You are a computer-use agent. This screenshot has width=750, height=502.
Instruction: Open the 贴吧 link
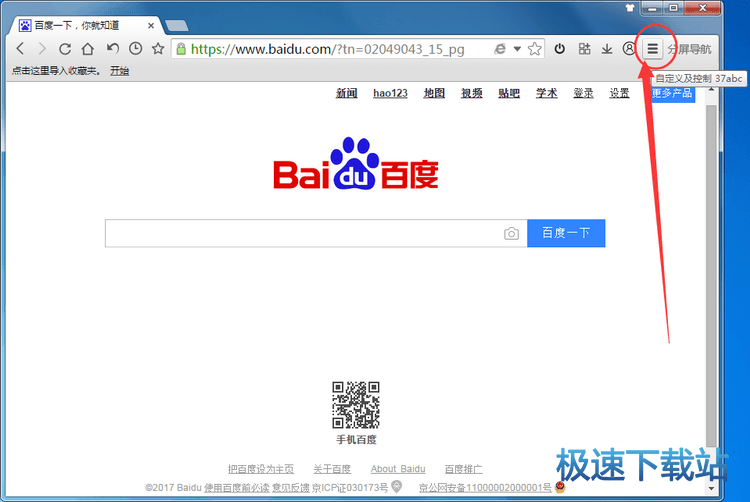508,93
